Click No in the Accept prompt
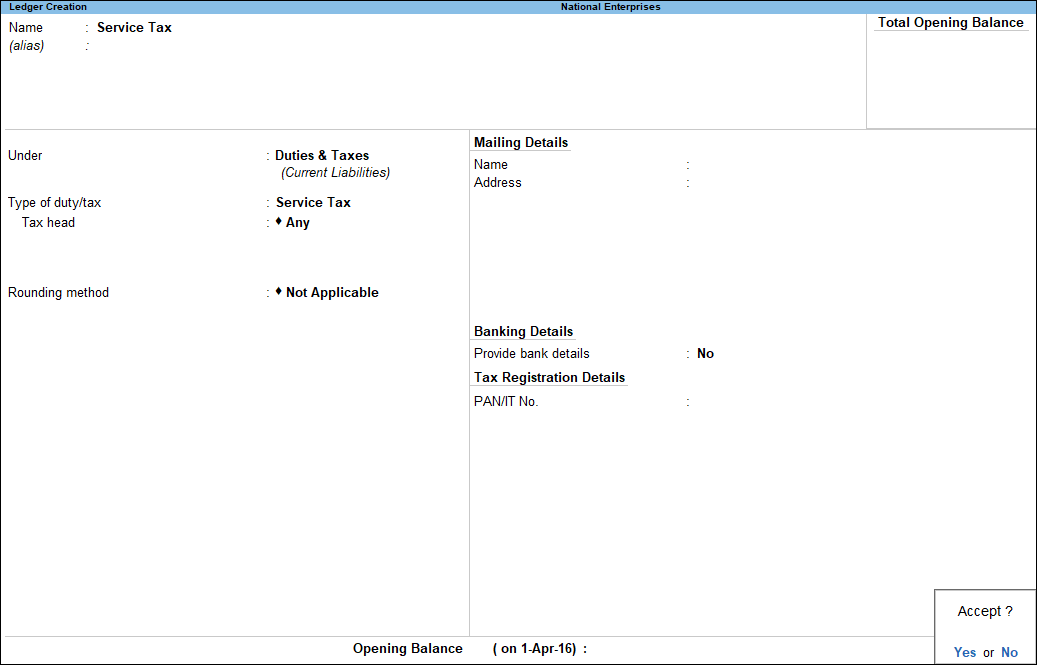The height and width of the screenshot is (665, 1037). click(x=1009, y=652)
